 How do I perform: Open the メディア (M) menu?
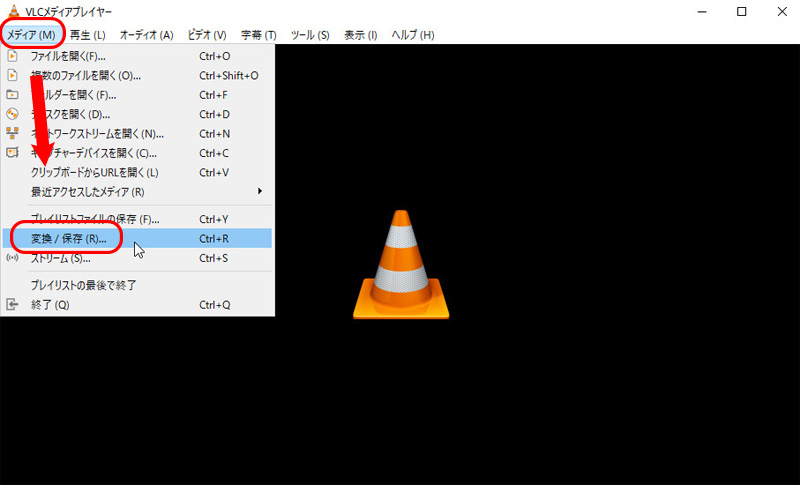click(31, 35)
